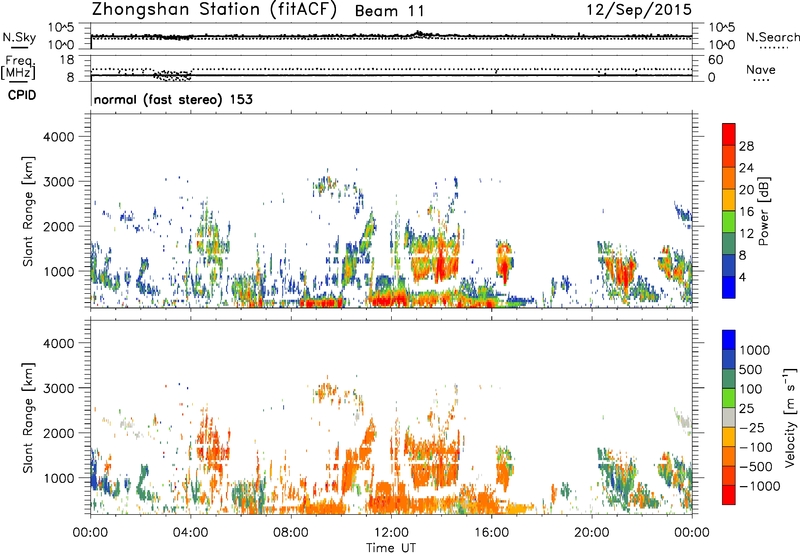Viewport: 800px width, 554px height.
Task: Click the '18' frequency axis tick
Action: (67, 60)
